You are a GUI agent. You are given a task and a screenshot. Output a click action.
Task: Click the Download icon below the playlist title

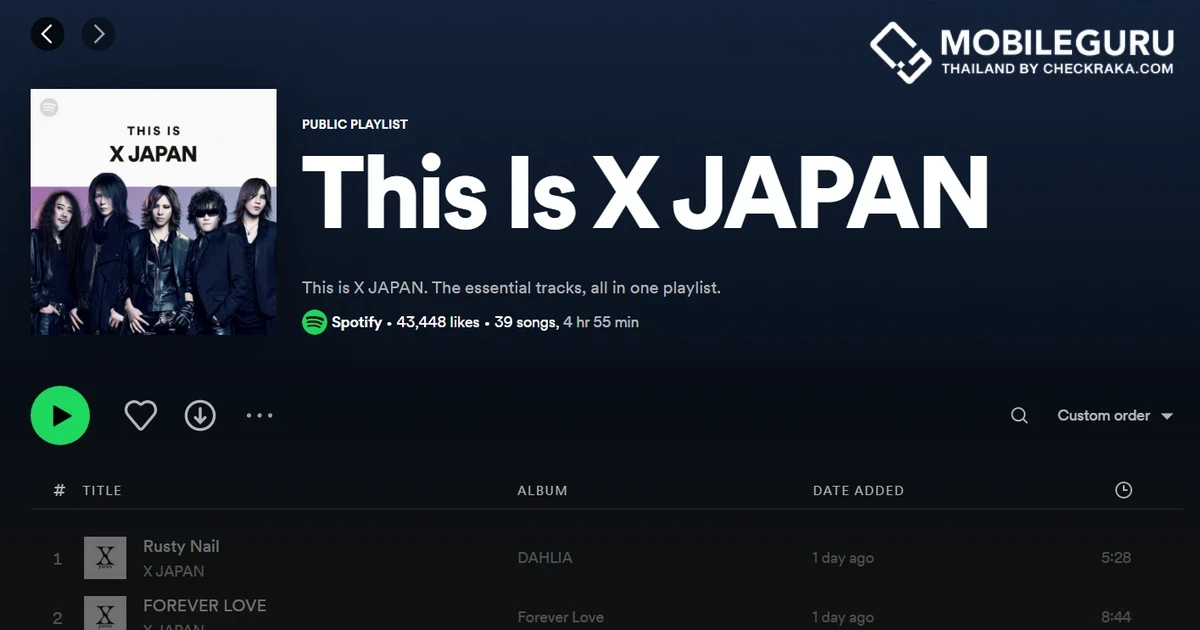pyautogui.click(x=200, y=415)
